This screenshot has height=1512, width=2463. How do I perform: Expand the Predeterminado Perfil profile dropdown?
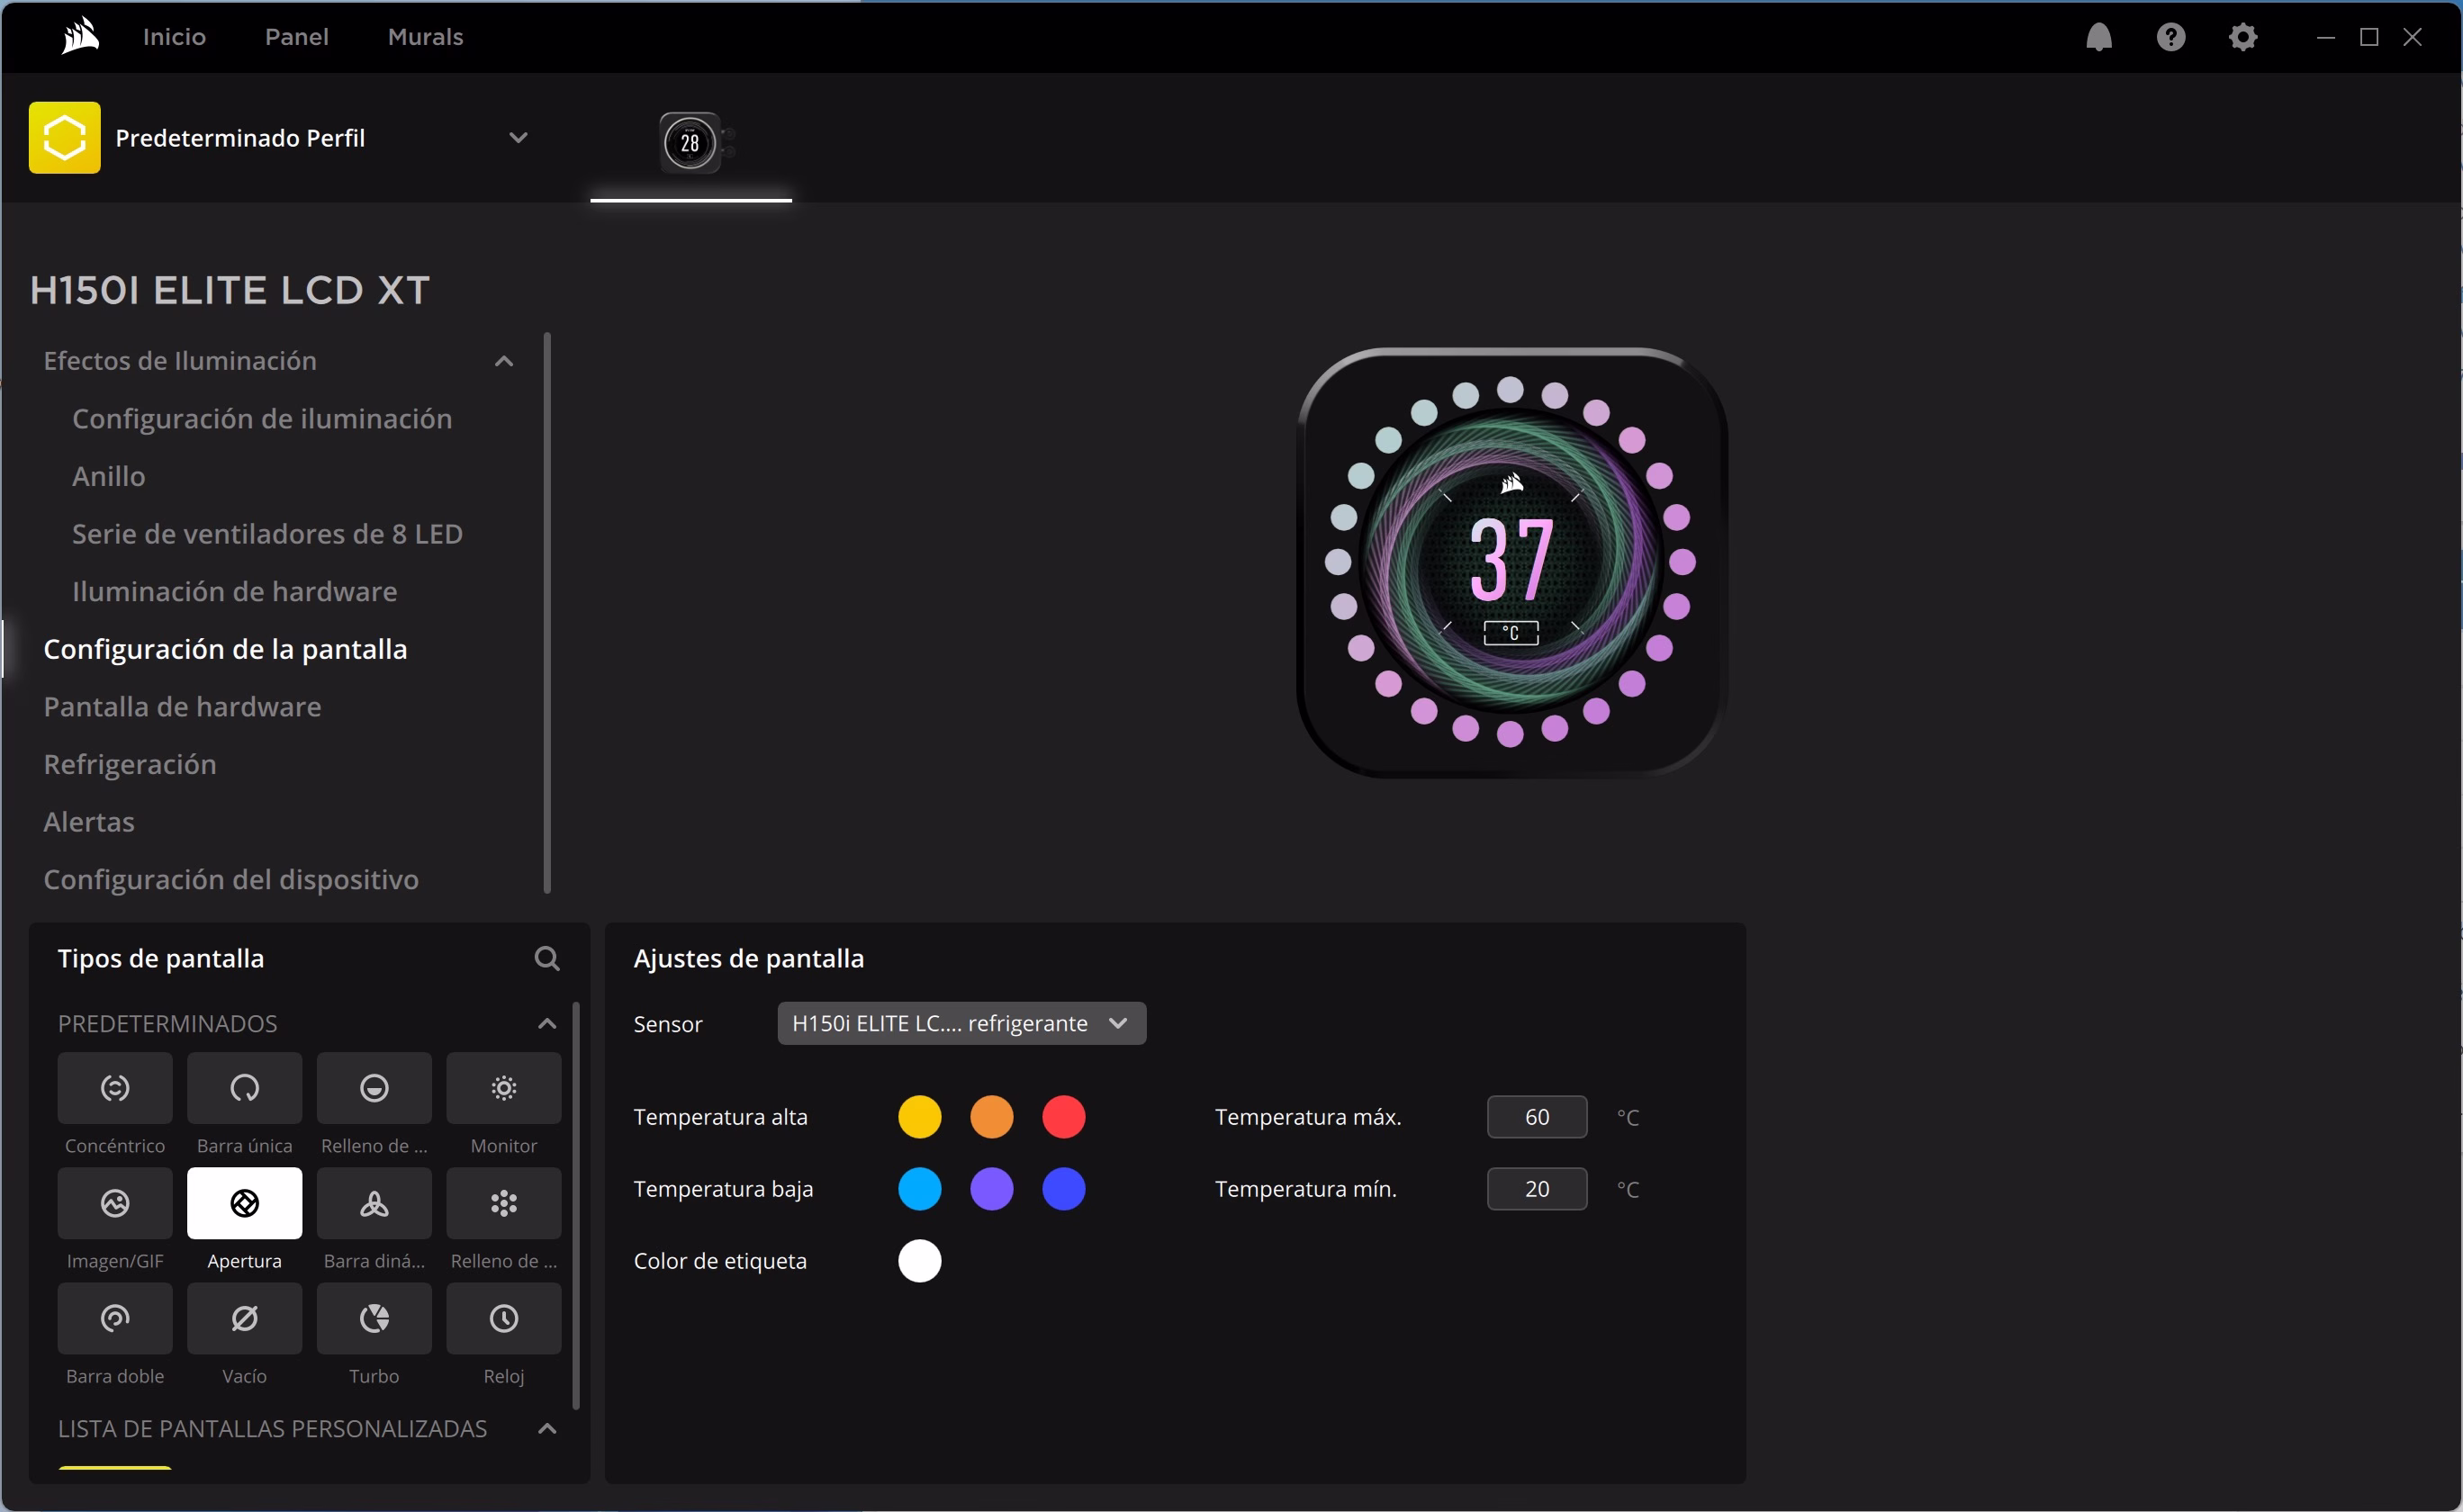[517, 138]
